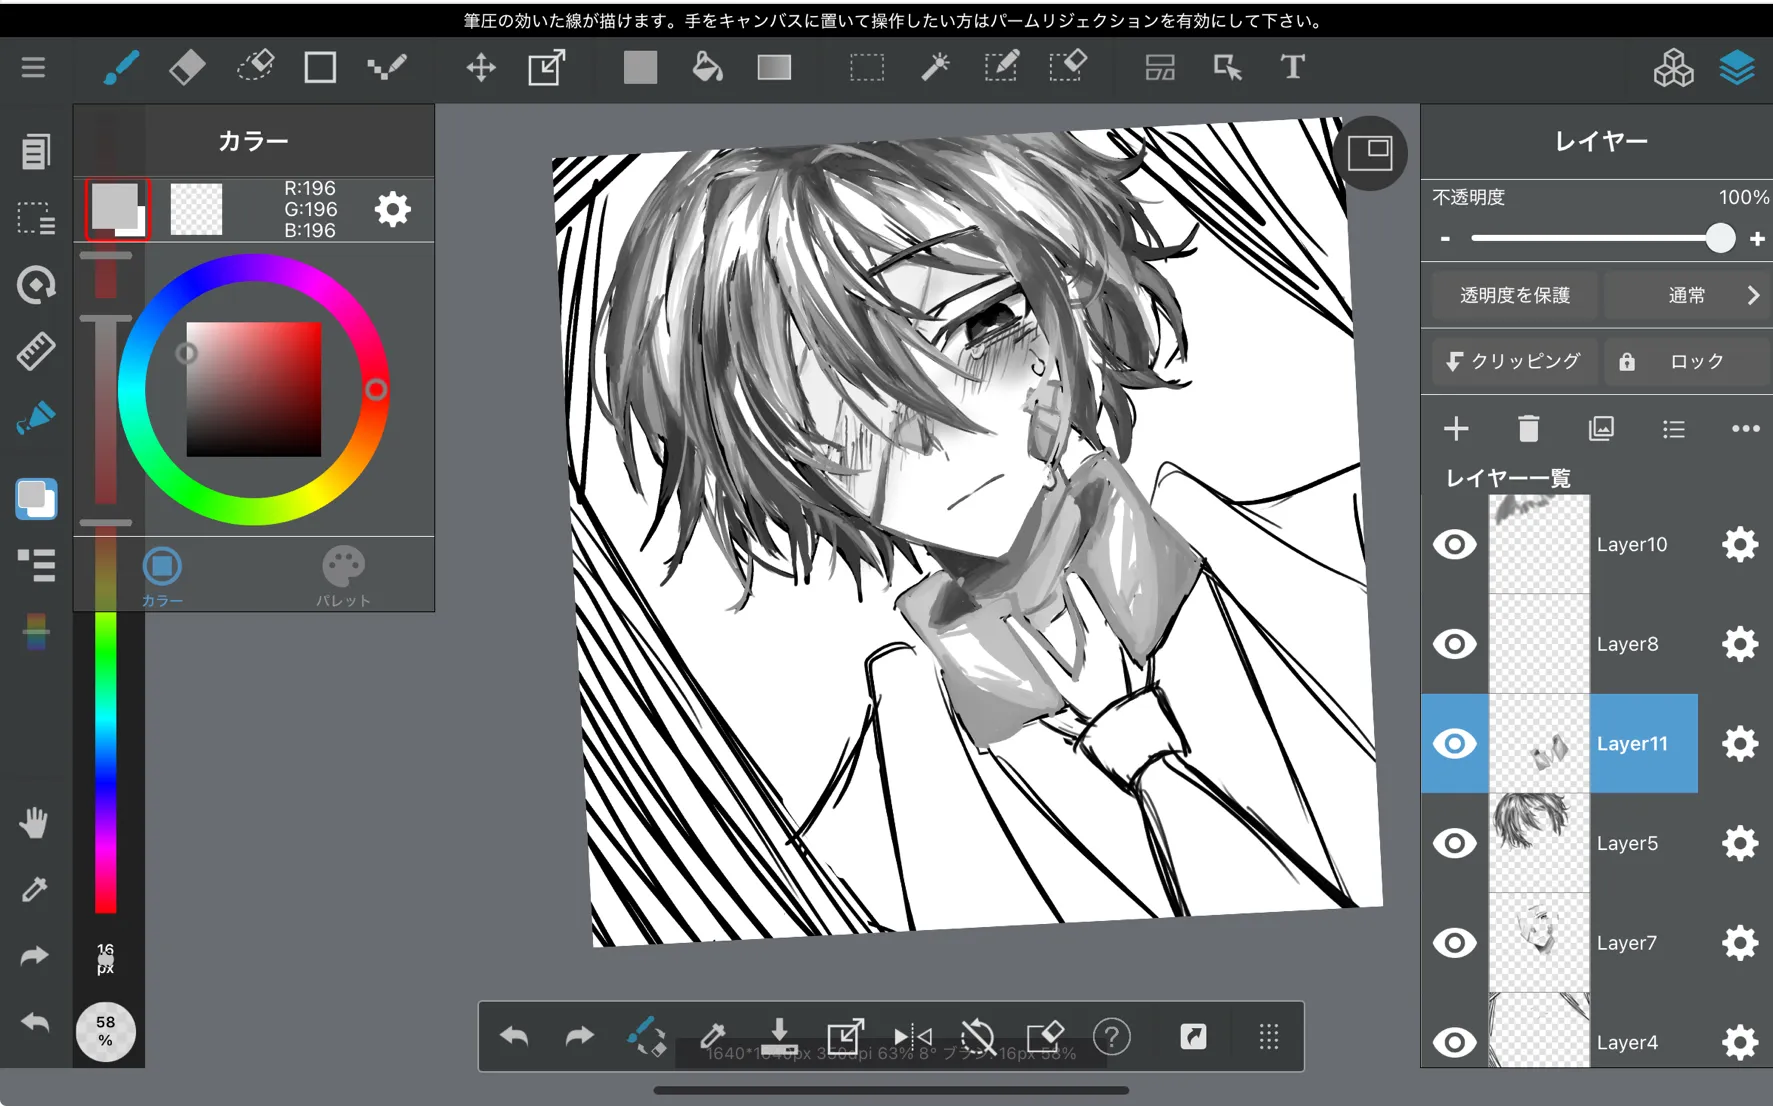Open Layer10 settings gear
The height and width of the screenshot is (1106, 1773).
[x=1740, y=544]
